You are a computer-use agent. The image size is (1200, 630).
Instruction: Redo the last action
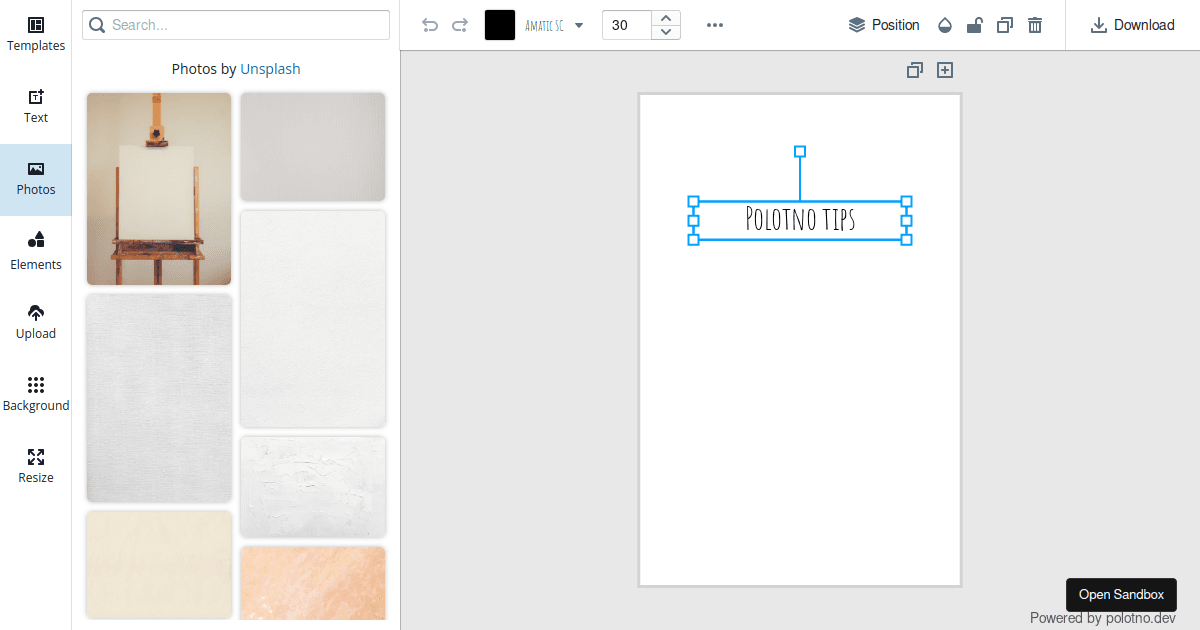pyautogui.click(x=460, y=25)
